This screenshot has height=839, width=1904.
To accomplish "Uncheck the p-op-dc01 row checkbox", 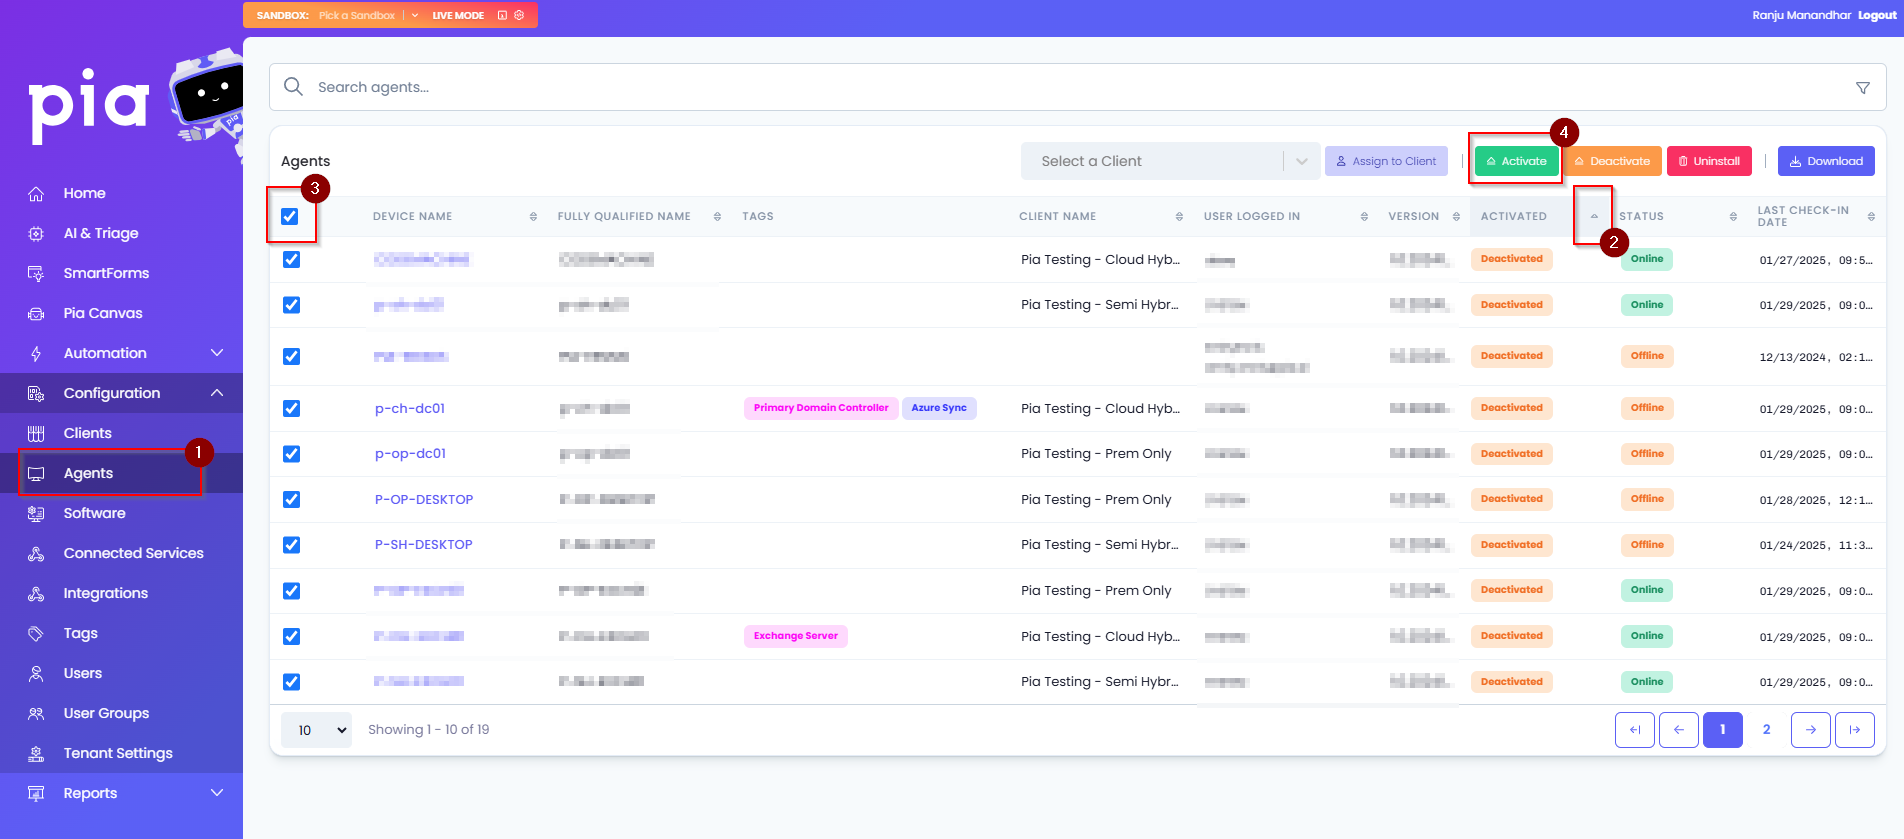I will 291,454.
